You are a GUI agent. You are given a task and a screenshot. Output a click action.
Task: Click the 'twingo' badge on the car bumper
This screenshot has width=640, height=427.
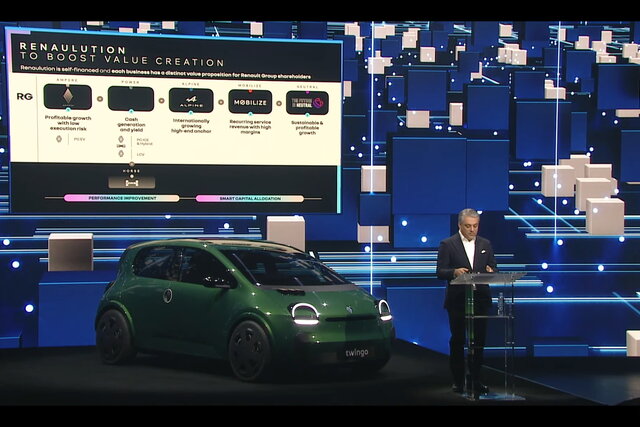357,352
